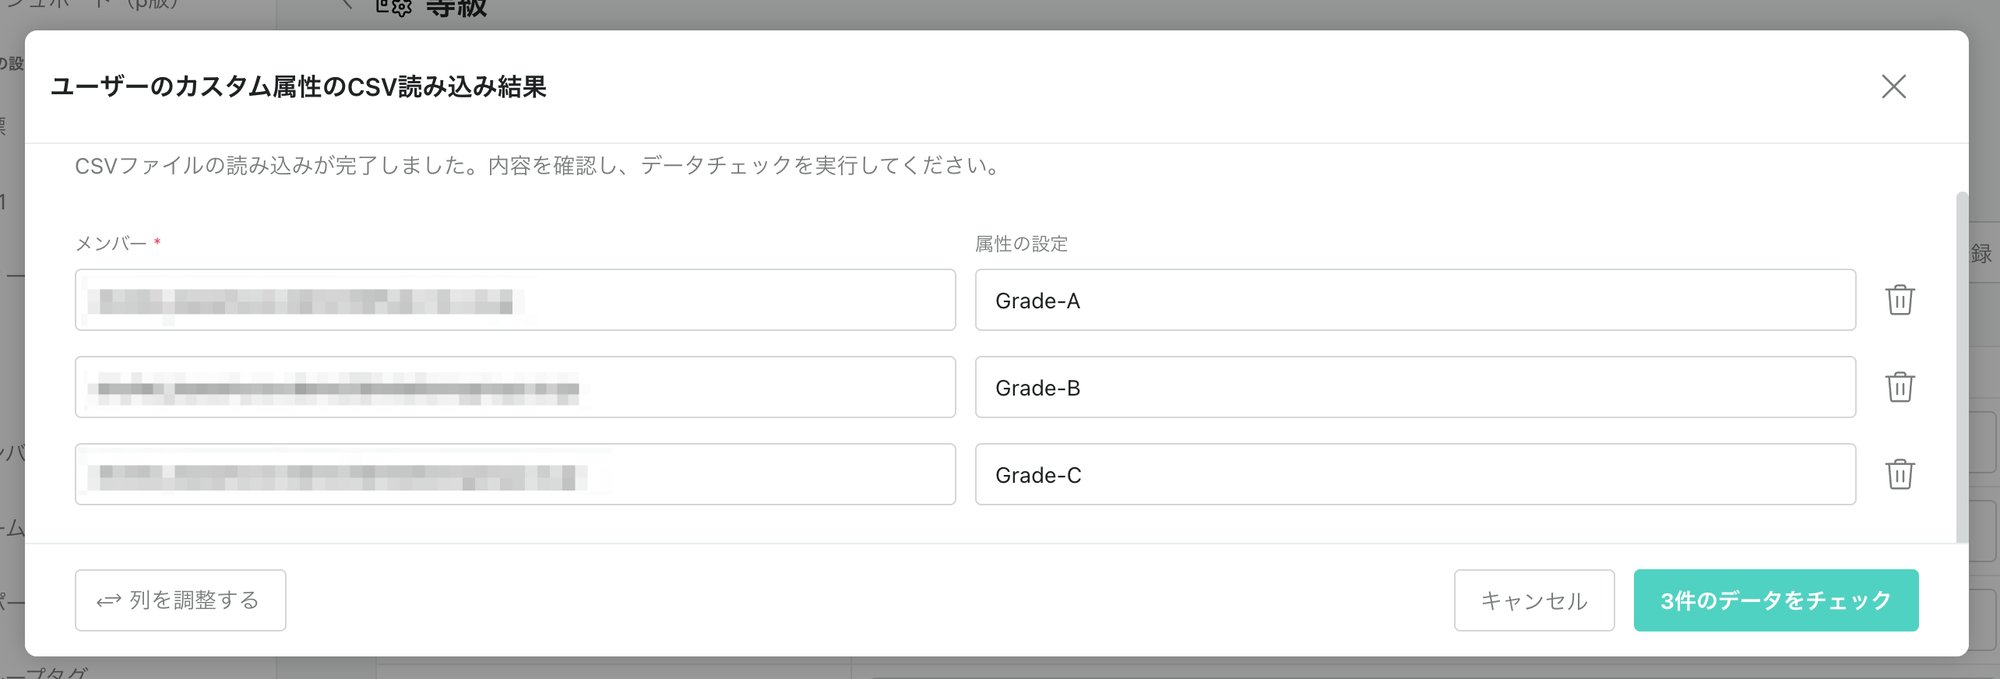Run the 3件のデータをチェック button

(x=1775, y=600)
